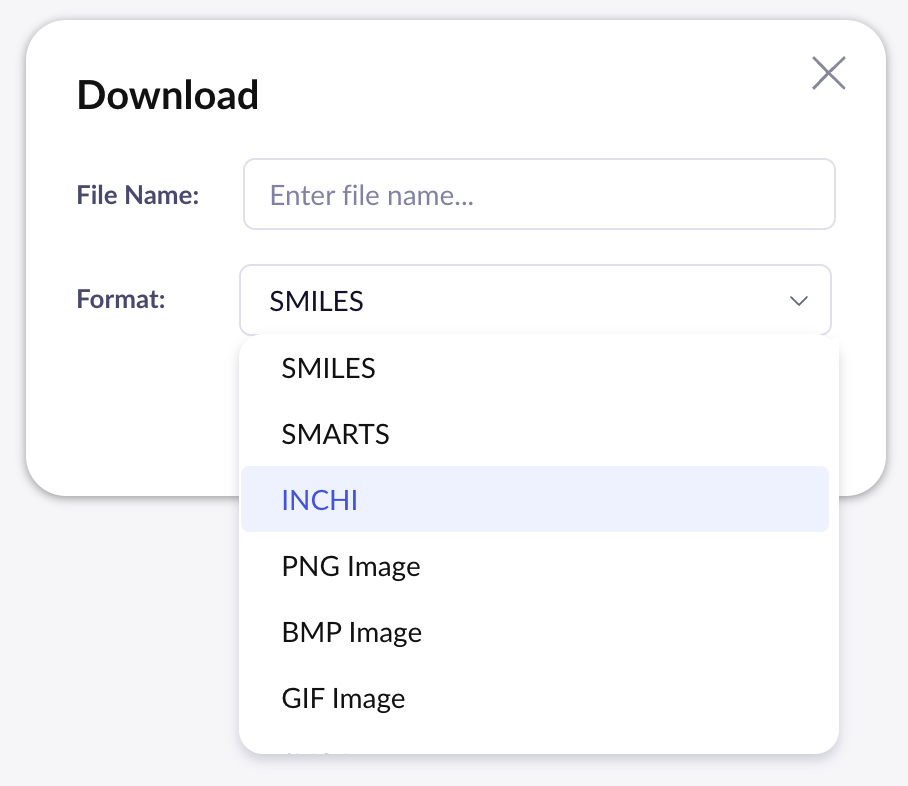Select SMILES from the format list
This screenshot has width=908, height=786.
coord(329,369)
